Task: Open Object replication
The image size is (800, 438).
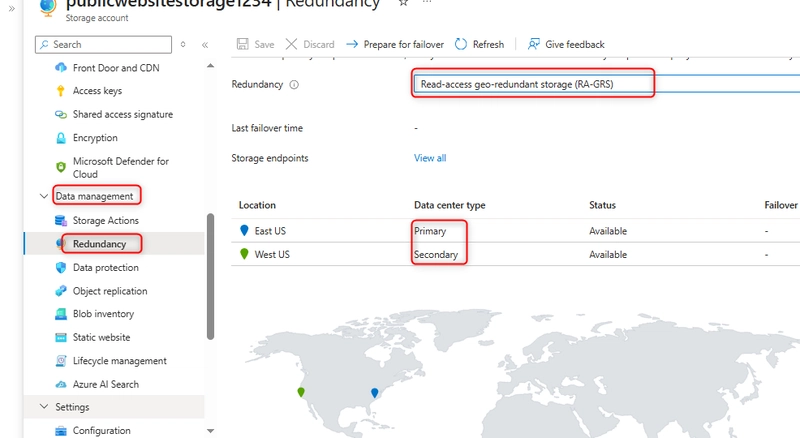Action: coord(110,291)
